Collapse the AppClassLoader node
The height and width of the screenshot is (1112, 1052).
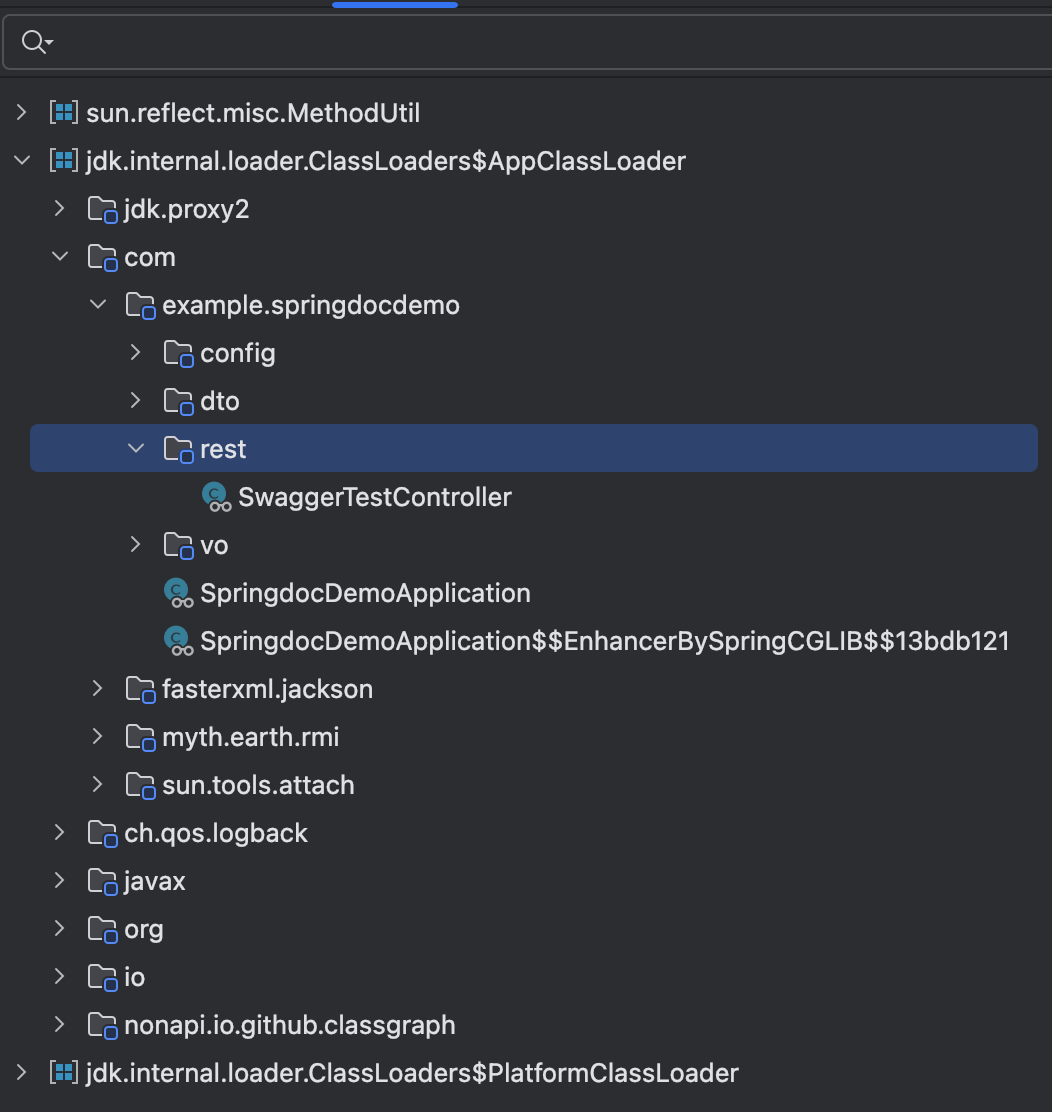click(x=22, y=161)
